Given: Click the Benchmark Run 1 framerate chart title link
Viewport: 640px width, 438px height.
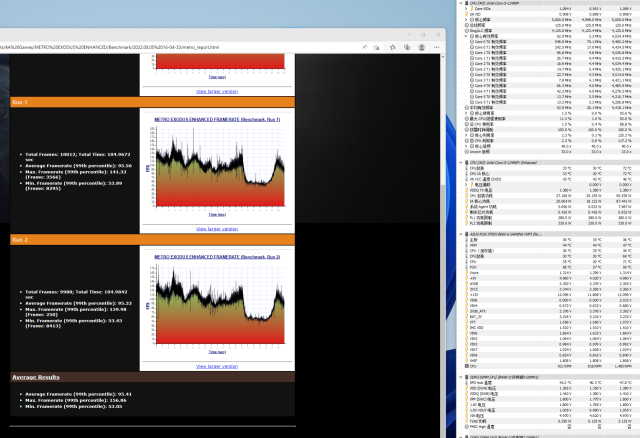Looking at the screenshot, I should 217,120.
